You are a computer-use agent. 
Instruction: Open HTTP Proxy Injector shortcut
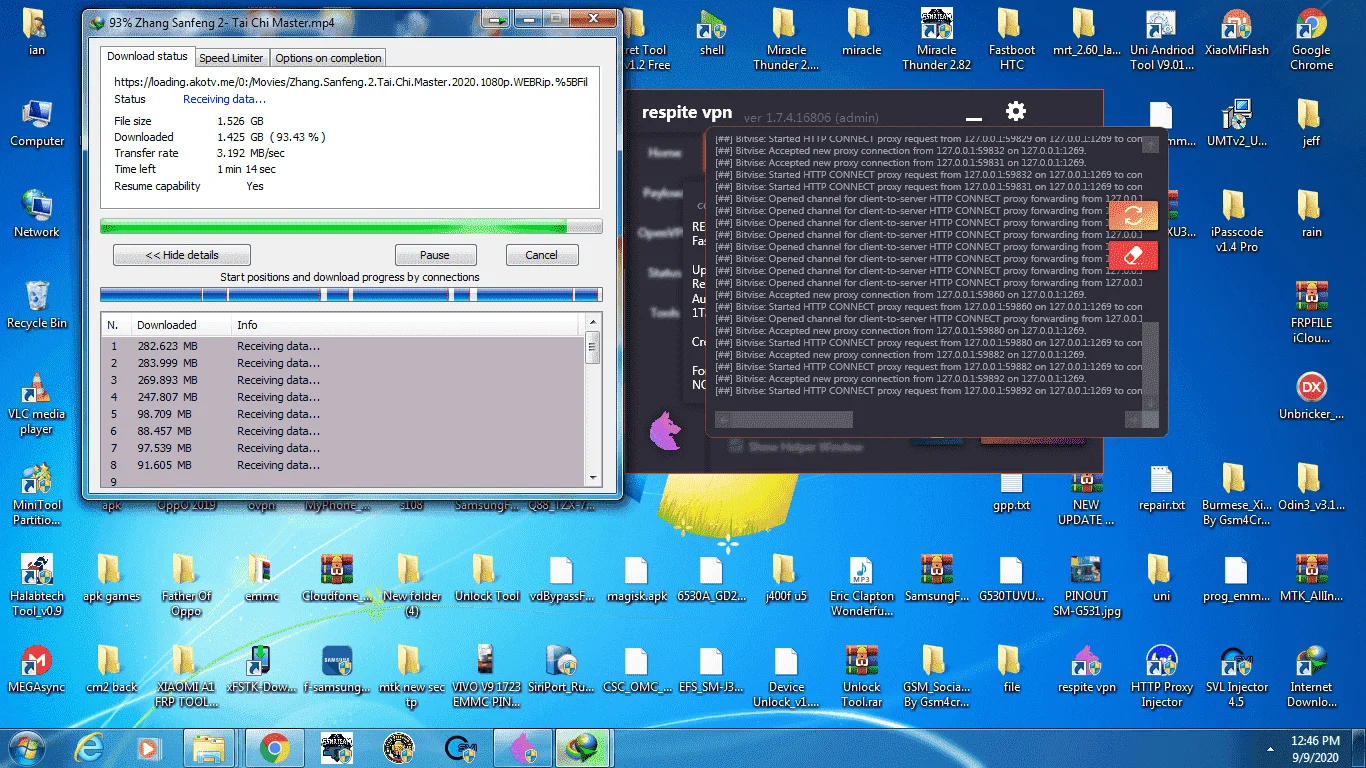pyautogui.click(x=1161, y=677)
